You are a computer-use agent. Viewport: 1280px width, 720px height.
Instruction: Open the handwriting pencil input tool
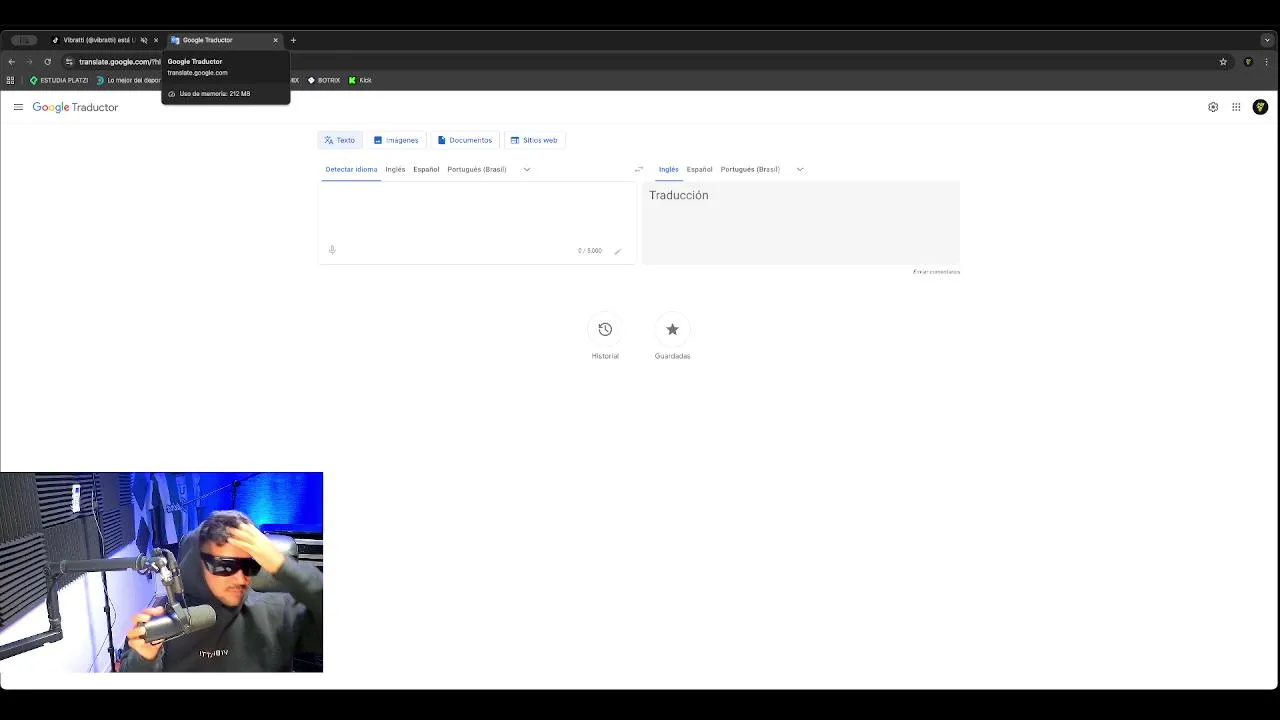[618, 251]
